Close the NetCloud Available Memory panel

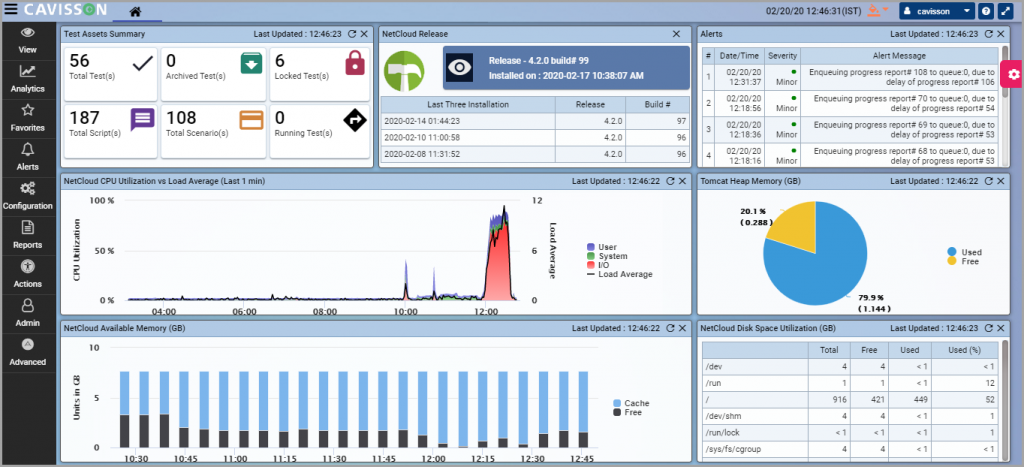(x=682, y=328)
